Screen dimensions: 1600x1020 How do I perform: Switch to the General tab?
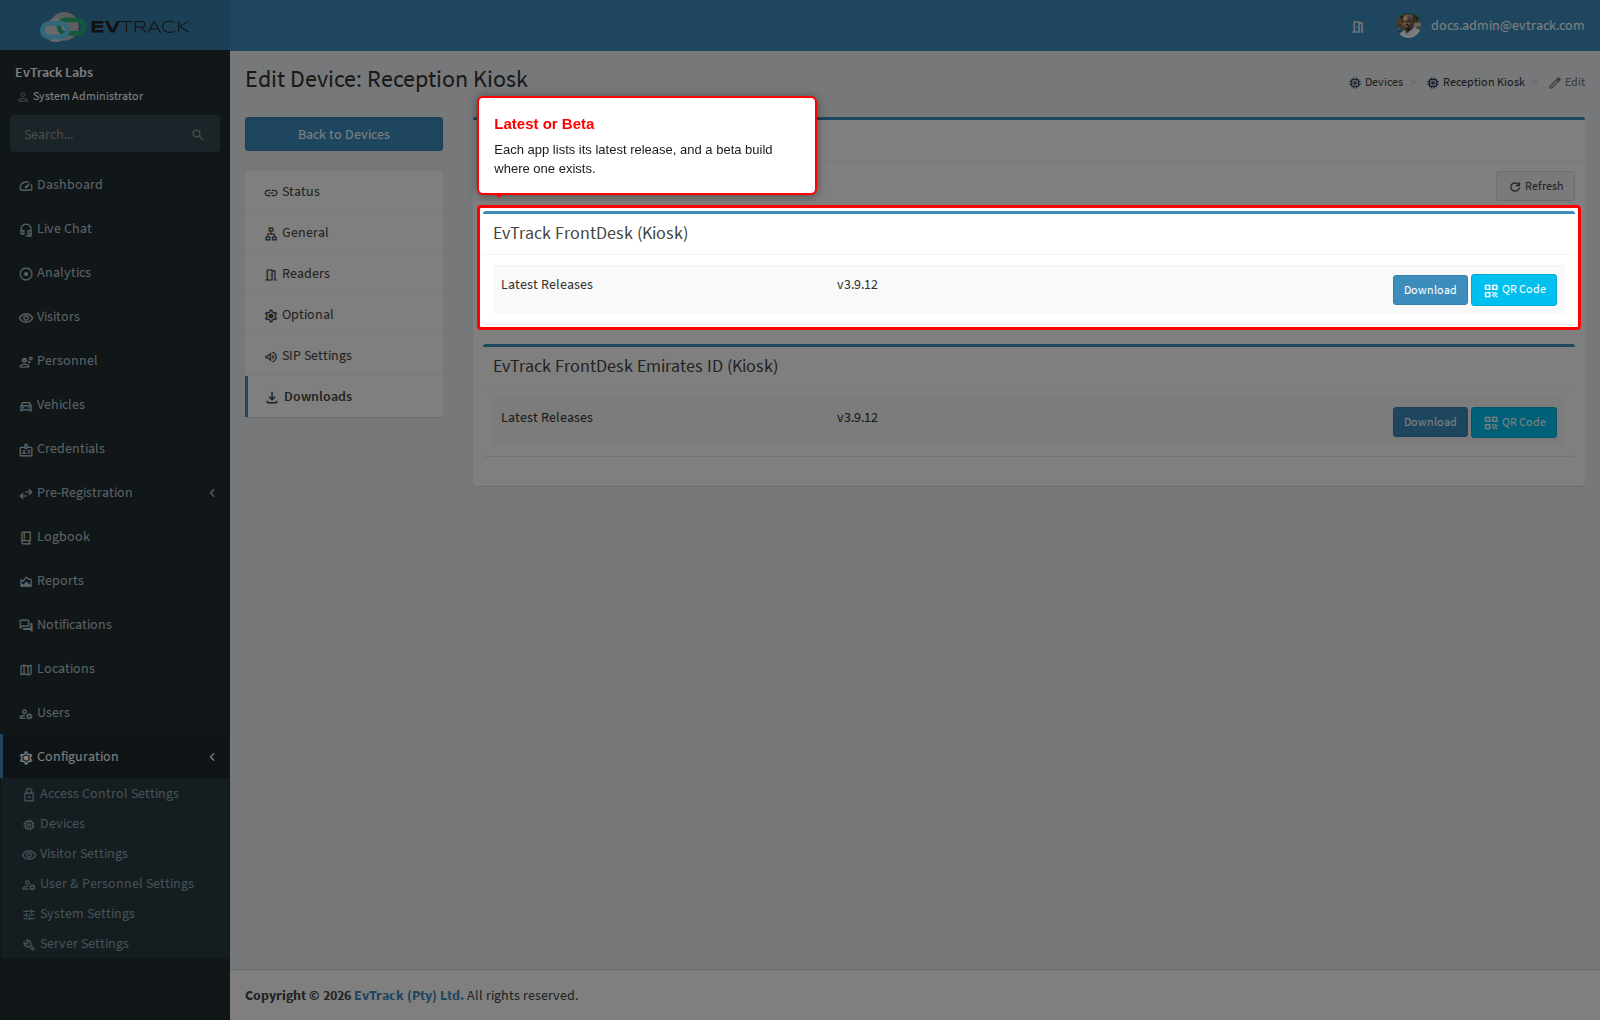pyautogui.click(x=344, y=233)
